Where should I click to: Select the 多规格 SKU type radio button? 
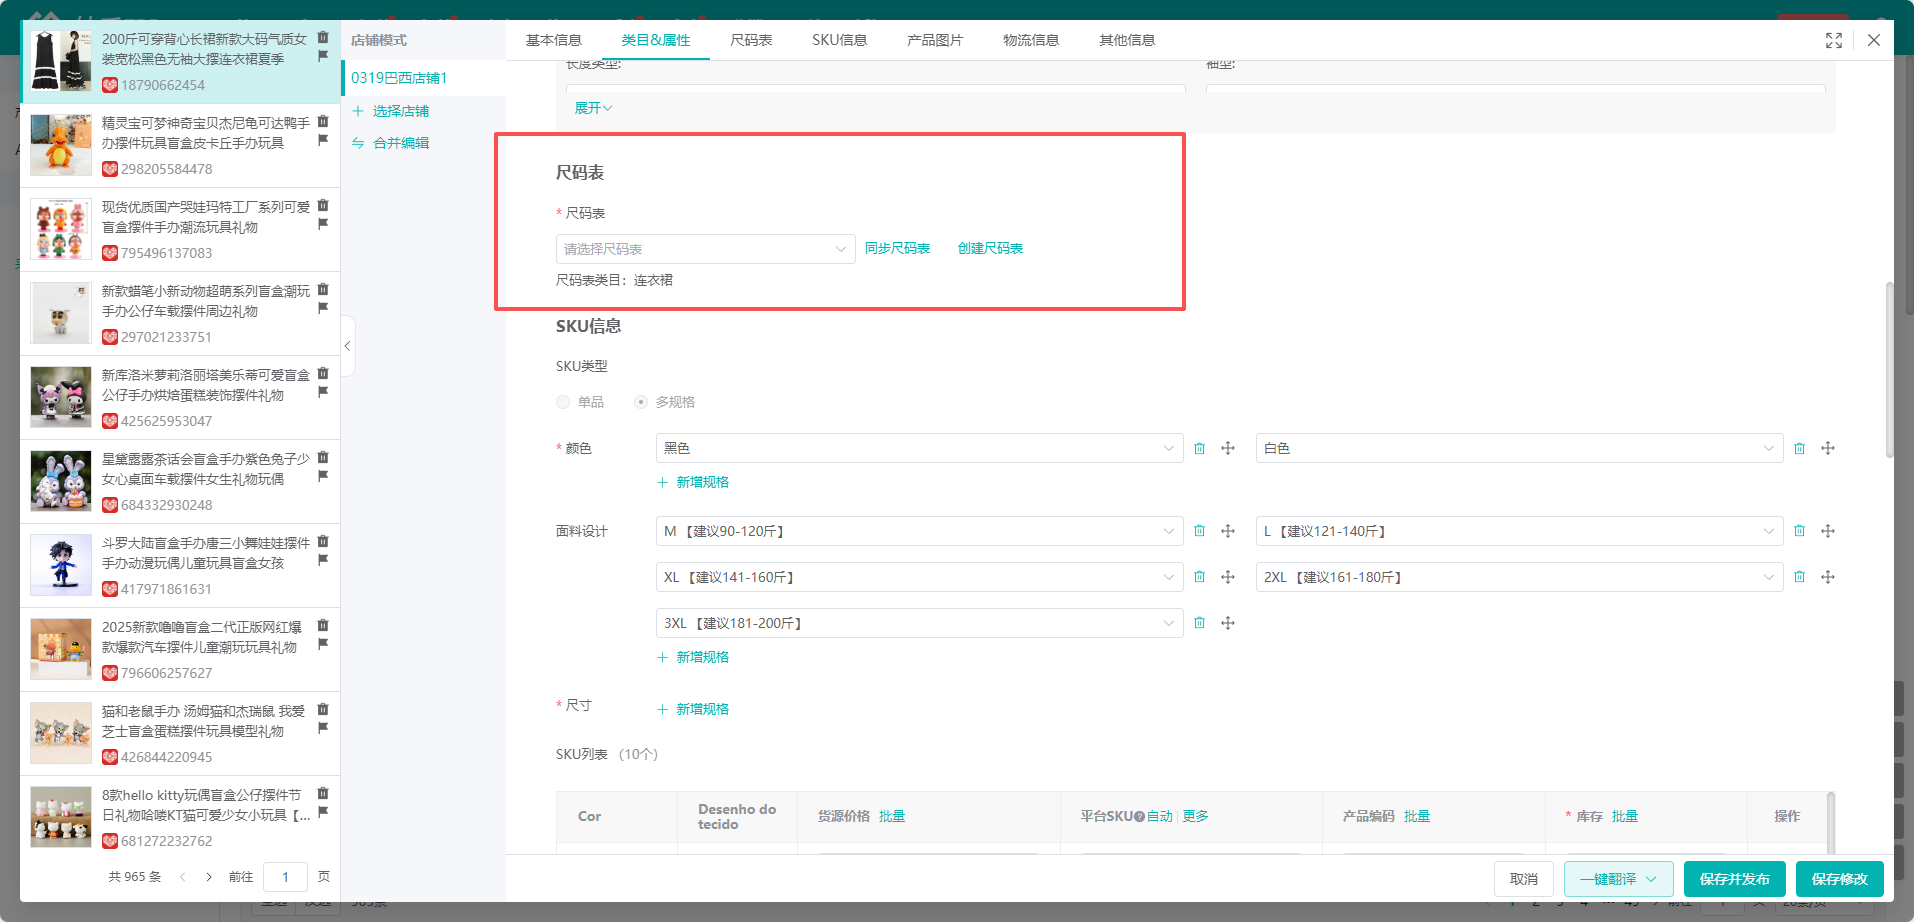[641, 402]
